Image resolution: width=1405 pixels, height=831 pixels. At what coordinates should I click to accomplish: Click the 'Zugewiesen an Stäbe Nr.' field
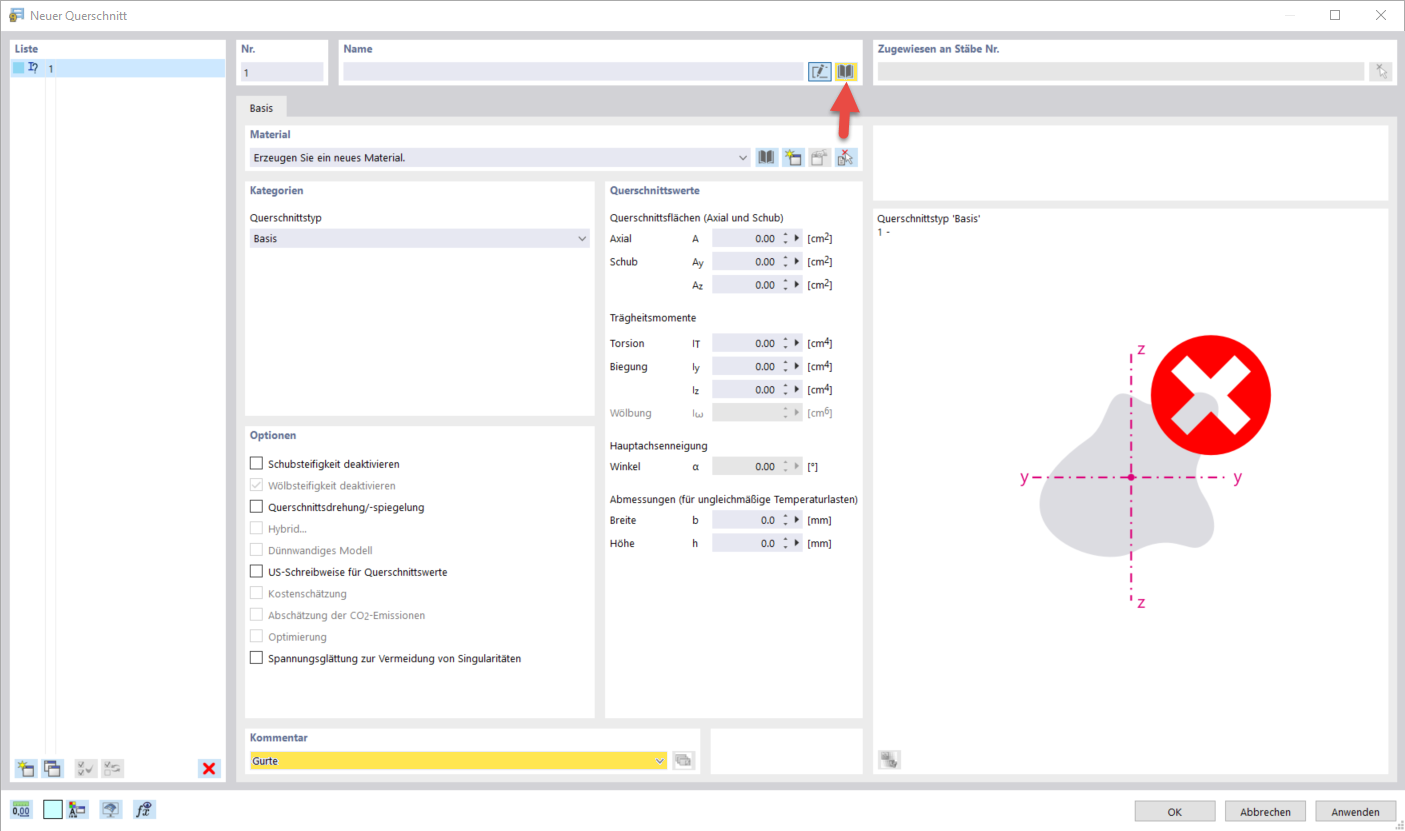(1120, 71)
